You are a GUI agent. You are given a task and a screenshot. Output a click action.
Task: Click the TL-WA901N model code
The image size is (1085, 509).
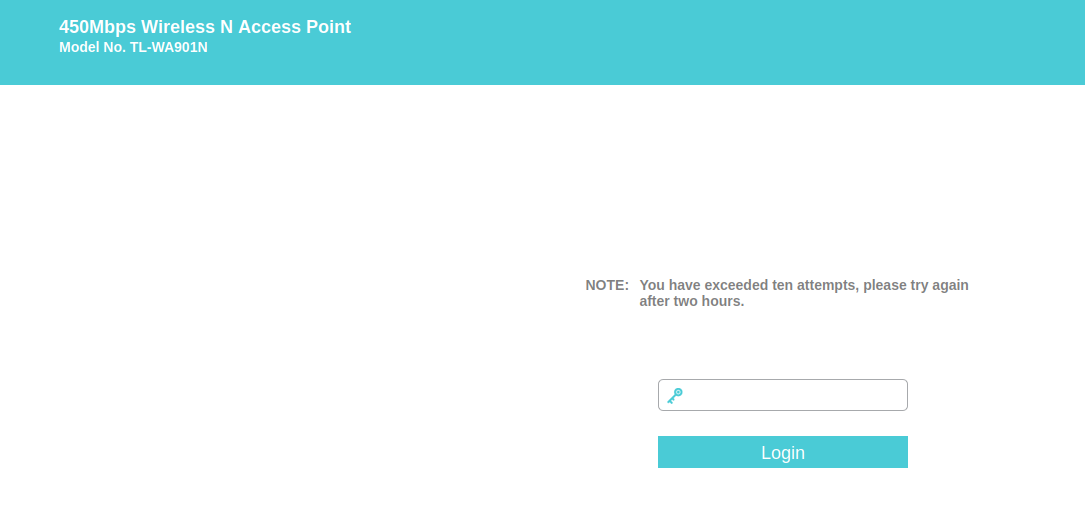pyautogui.click(x=169, y=48)
